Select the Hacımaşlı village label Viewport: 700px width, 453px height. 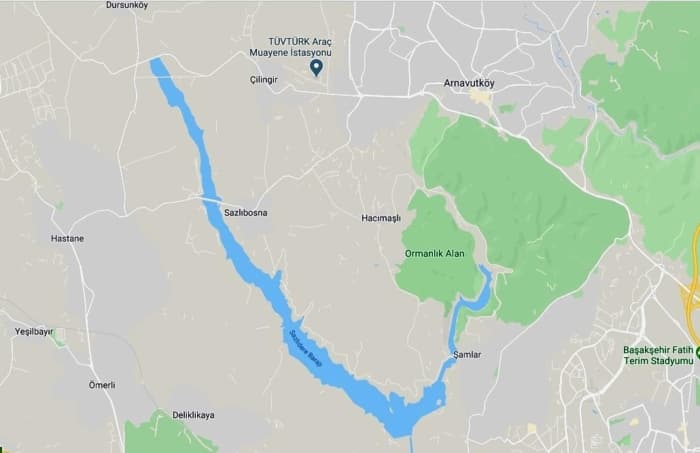click(381, 218)
